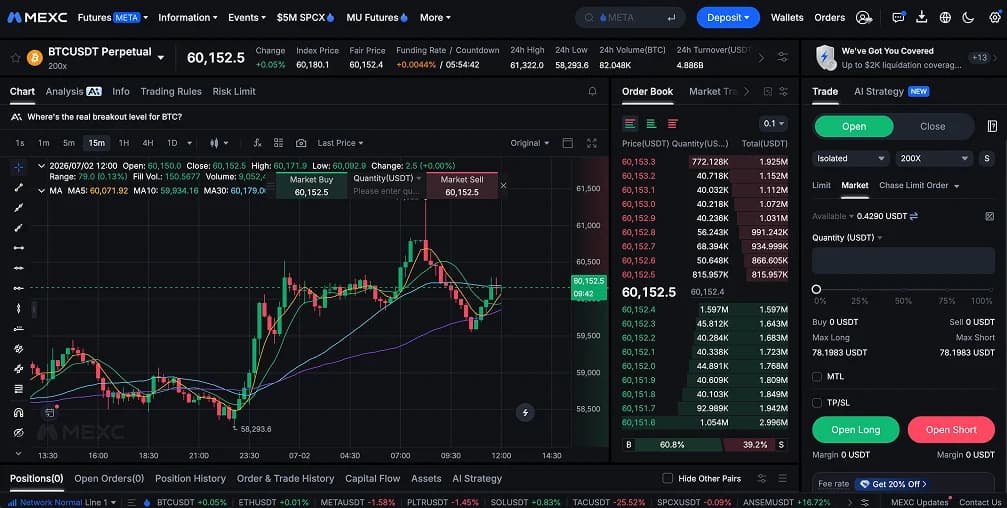
Task: Open the Trading Rules tab
Action: click(x=171, y=91)
